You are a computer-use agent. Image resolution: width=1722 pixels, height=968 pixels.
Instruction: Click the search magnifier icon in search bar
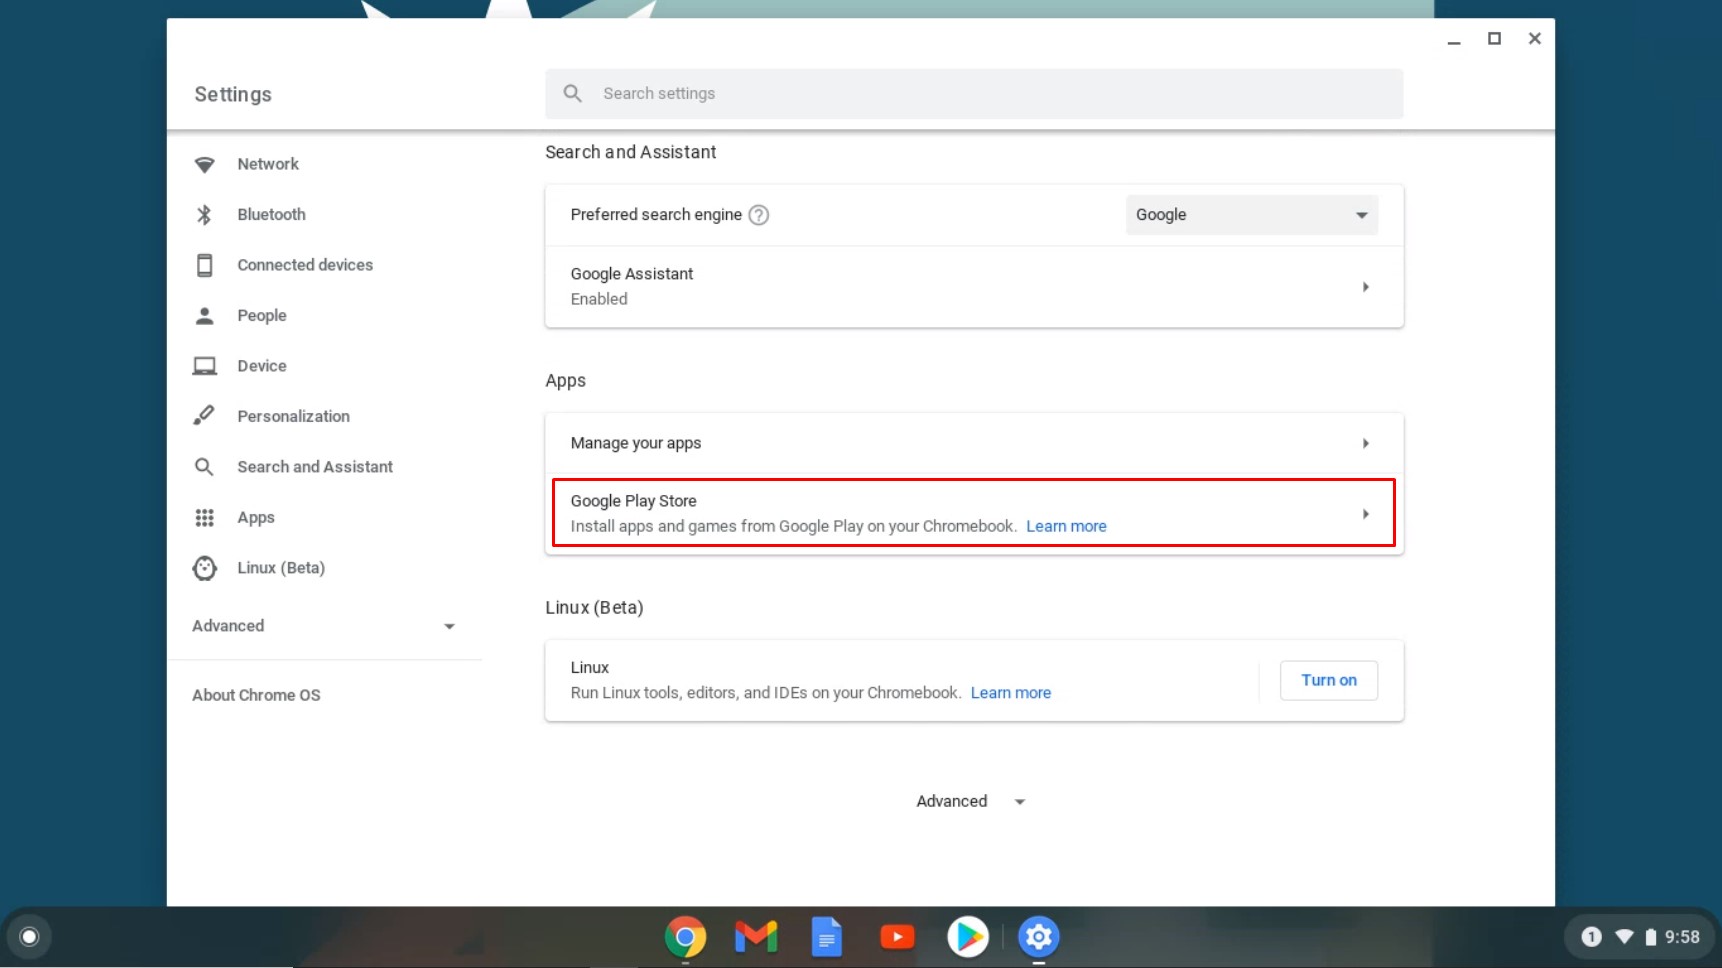tap(572, 93)
